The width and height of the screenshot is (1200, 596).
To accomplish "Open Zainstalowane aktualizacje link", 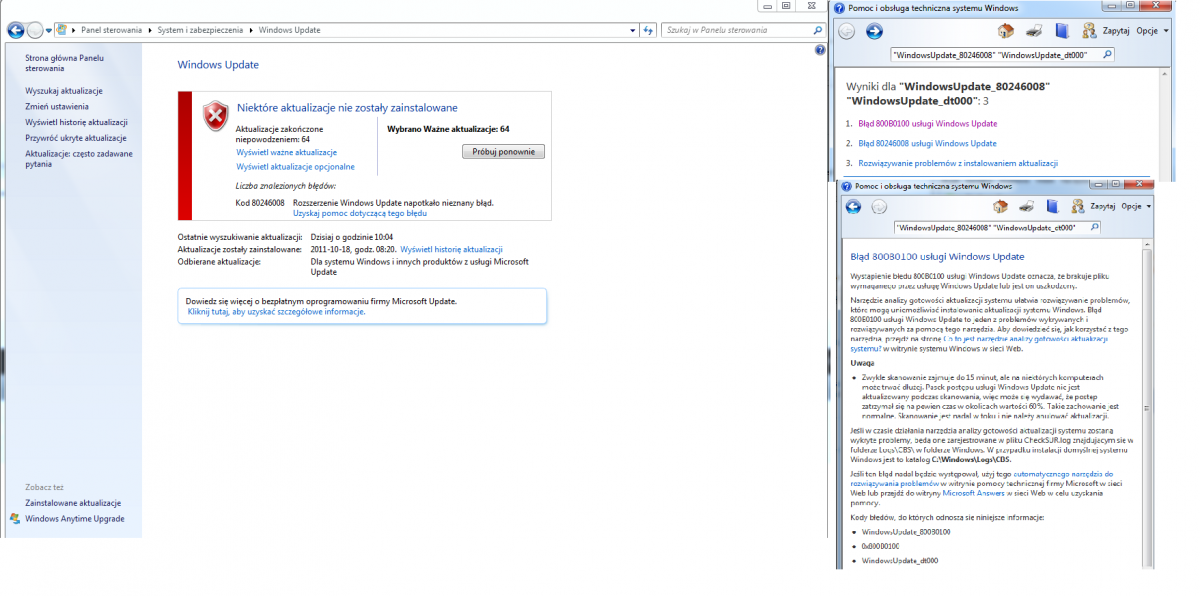I will click(73, 503).
